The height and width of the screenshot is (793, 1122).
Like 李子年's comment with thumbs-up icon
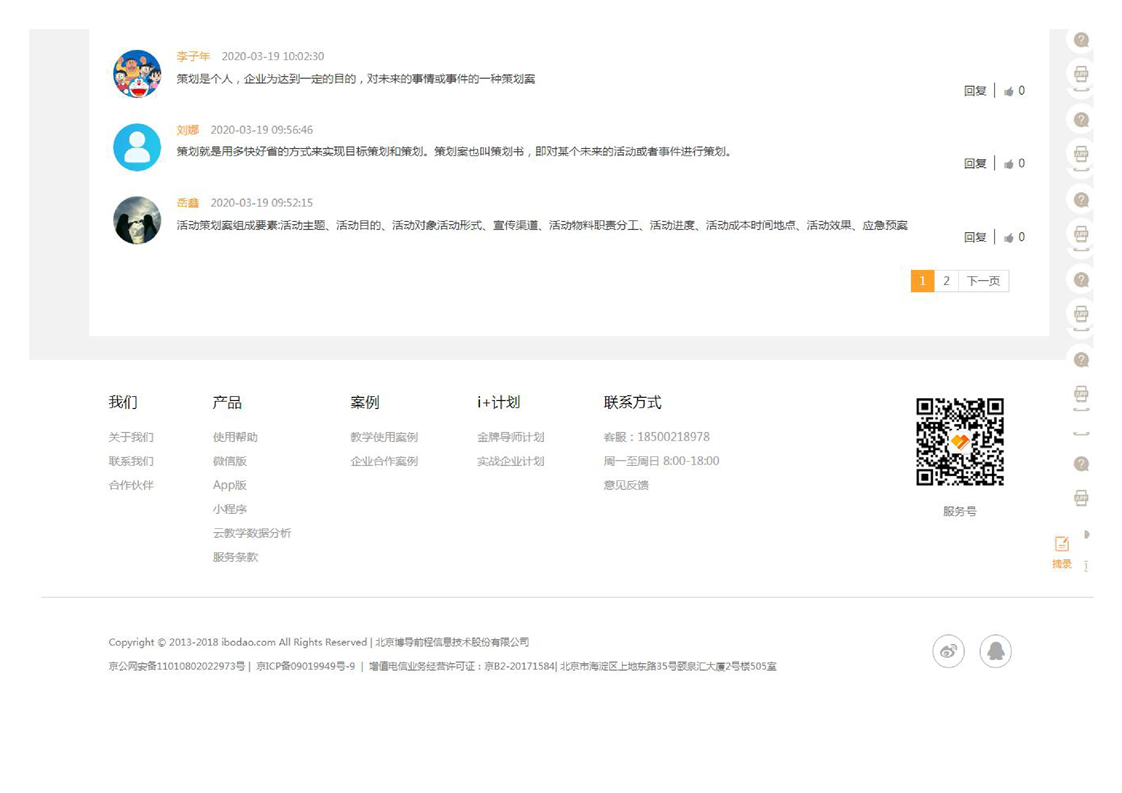point(1009,91)
